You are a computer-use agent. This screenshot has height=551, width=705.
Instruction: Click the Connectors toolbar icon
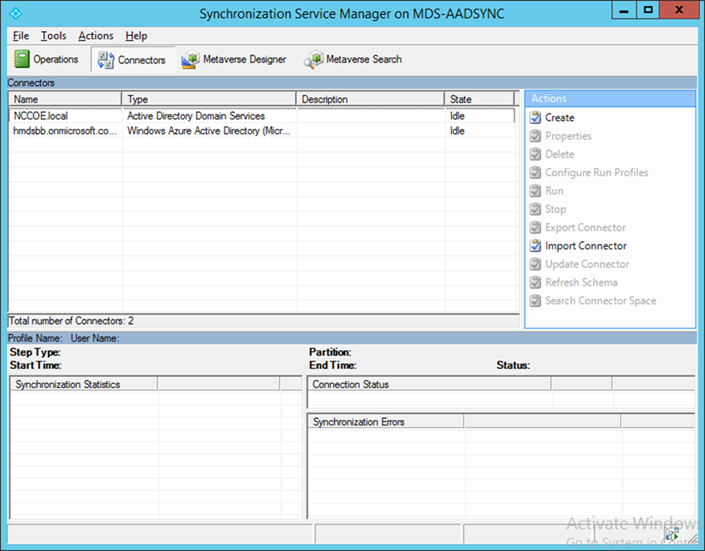click(x=106, y=60)
